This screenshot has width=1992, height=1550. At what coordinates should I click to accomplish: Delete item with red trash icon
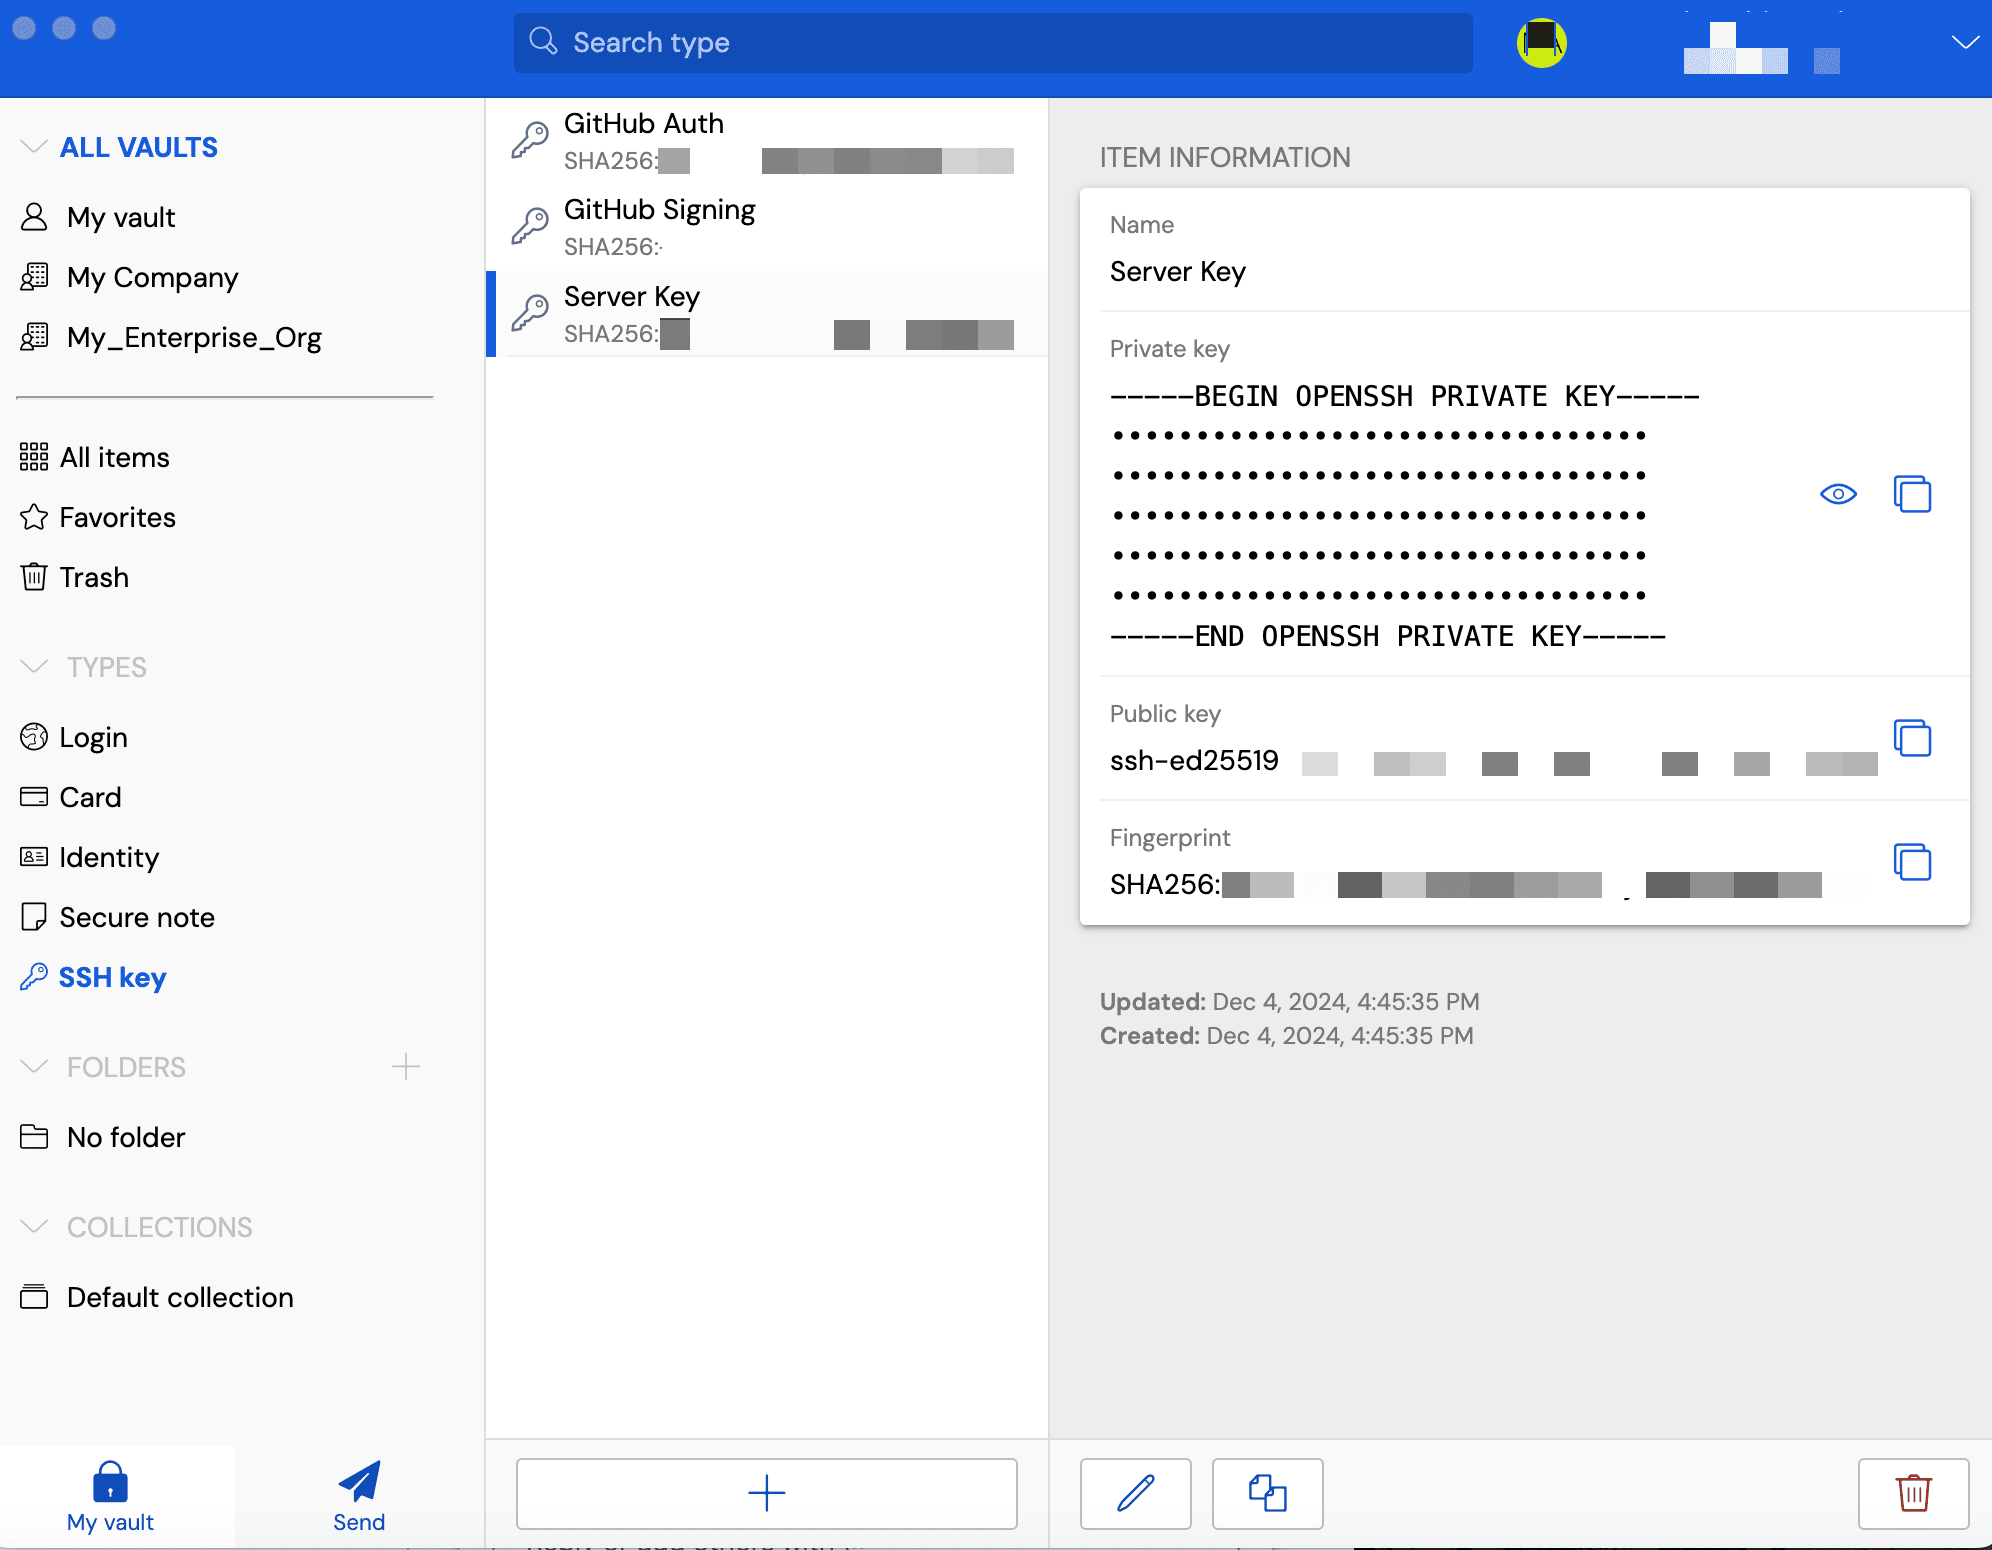click(1912, 1493)
